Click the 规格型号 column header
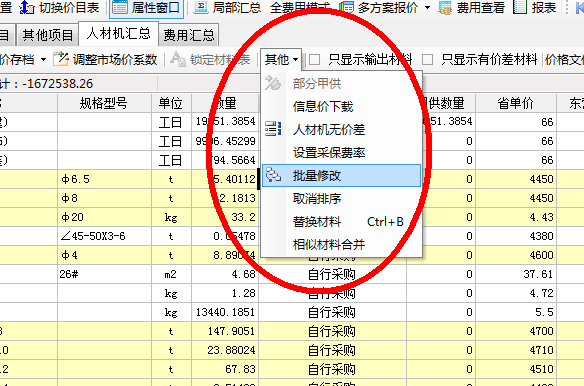This screenshot has width=584, height=386. (104, 103)
